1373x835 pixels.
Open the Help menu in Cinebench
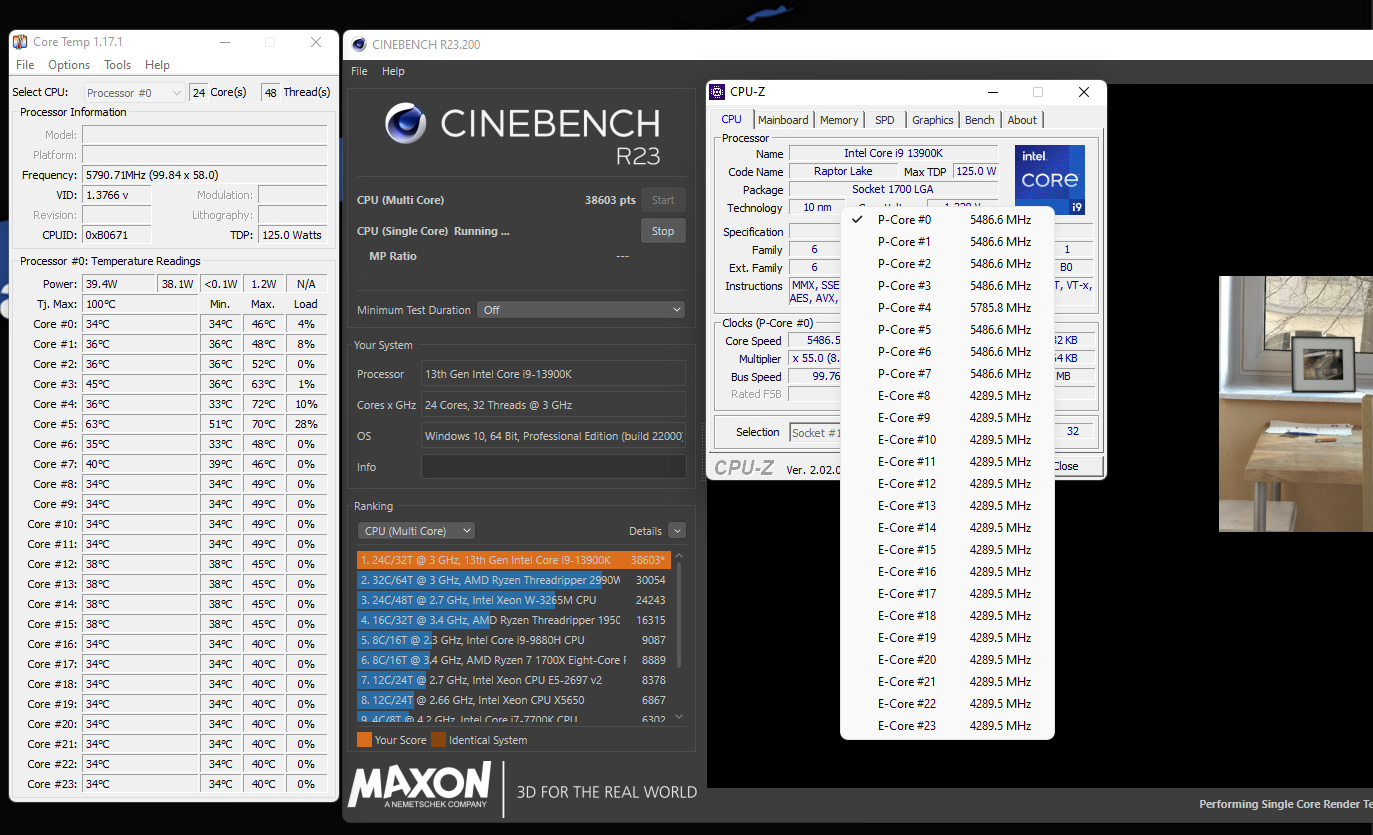pos(393,71)
